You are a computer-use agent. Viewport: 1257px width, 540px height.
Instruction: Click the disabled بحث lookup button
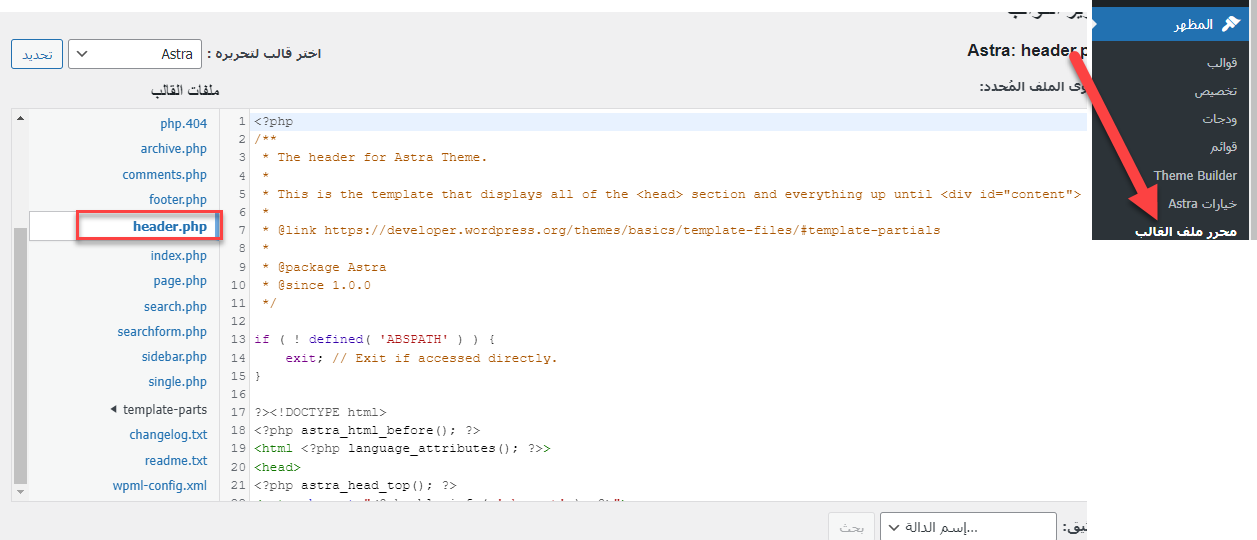(851, 527)
